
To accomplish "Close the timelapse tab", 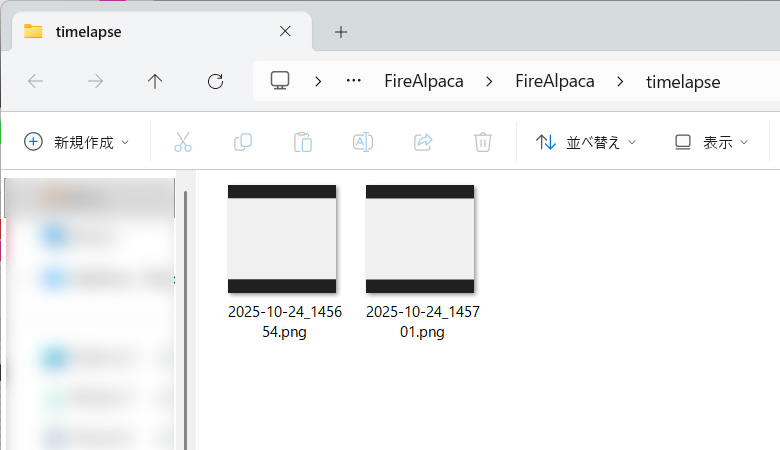I will click(x=285, y=31).
